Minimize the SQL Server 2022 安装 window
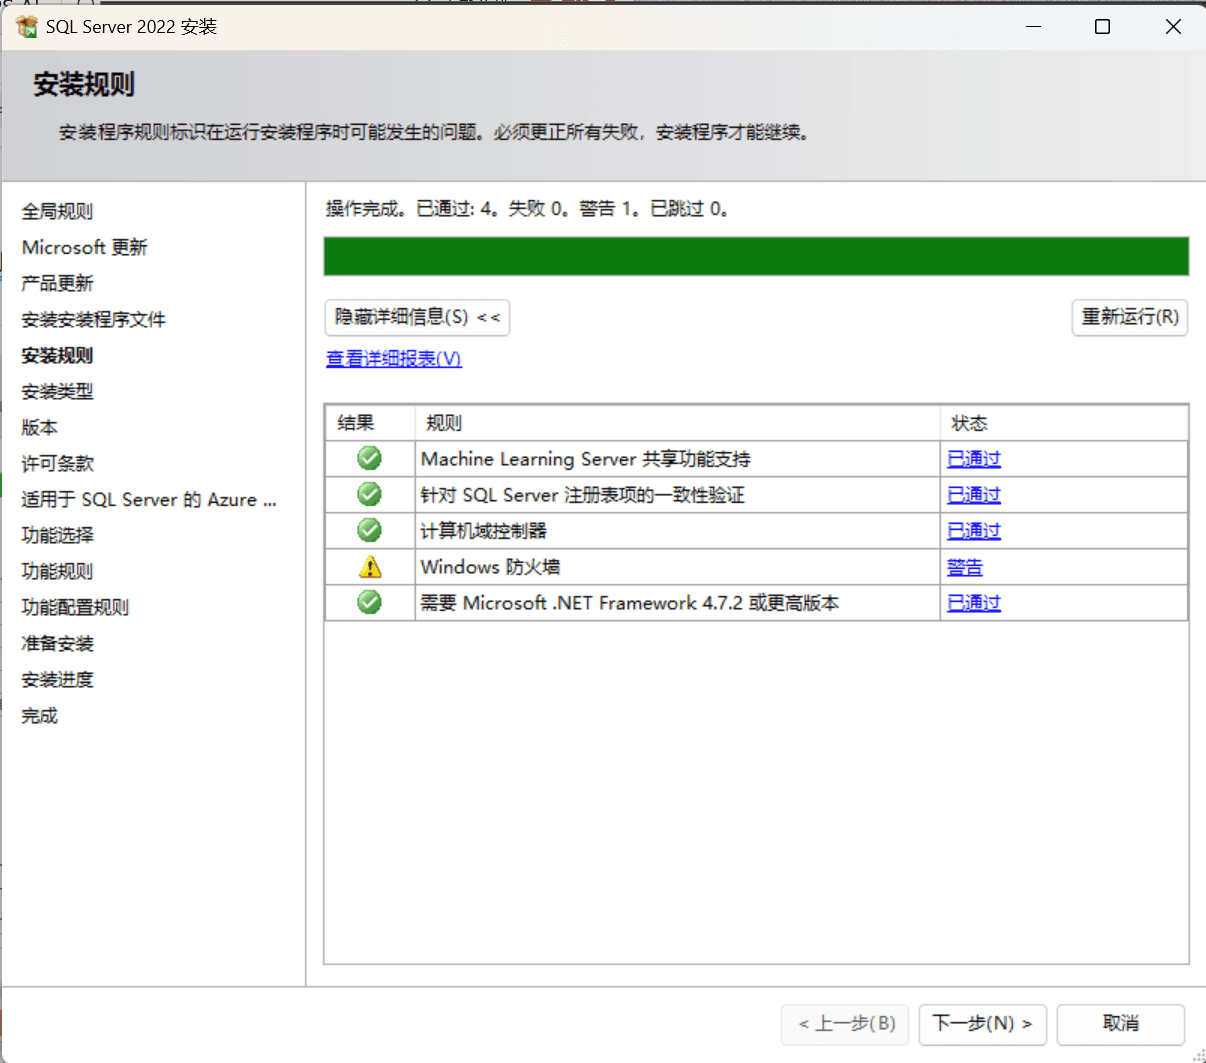Image resolution: width=1206 pixels, height=1063 pixels. [1033, 26]
